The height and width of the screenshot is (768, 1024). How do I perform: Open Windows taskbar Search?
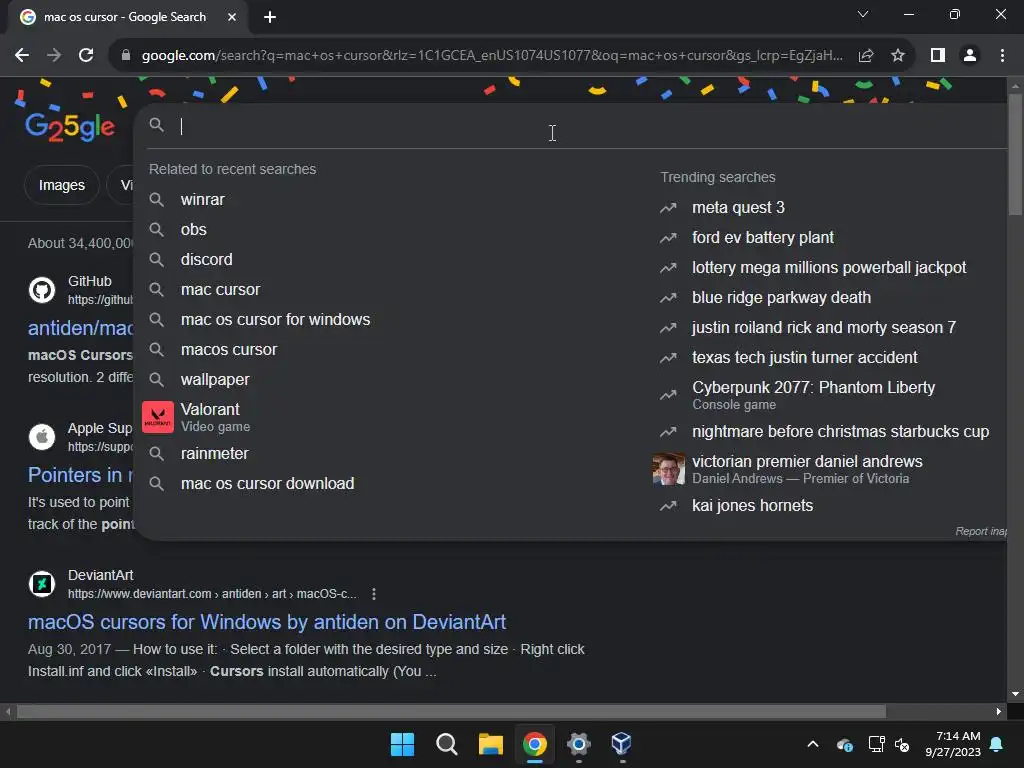447,744
